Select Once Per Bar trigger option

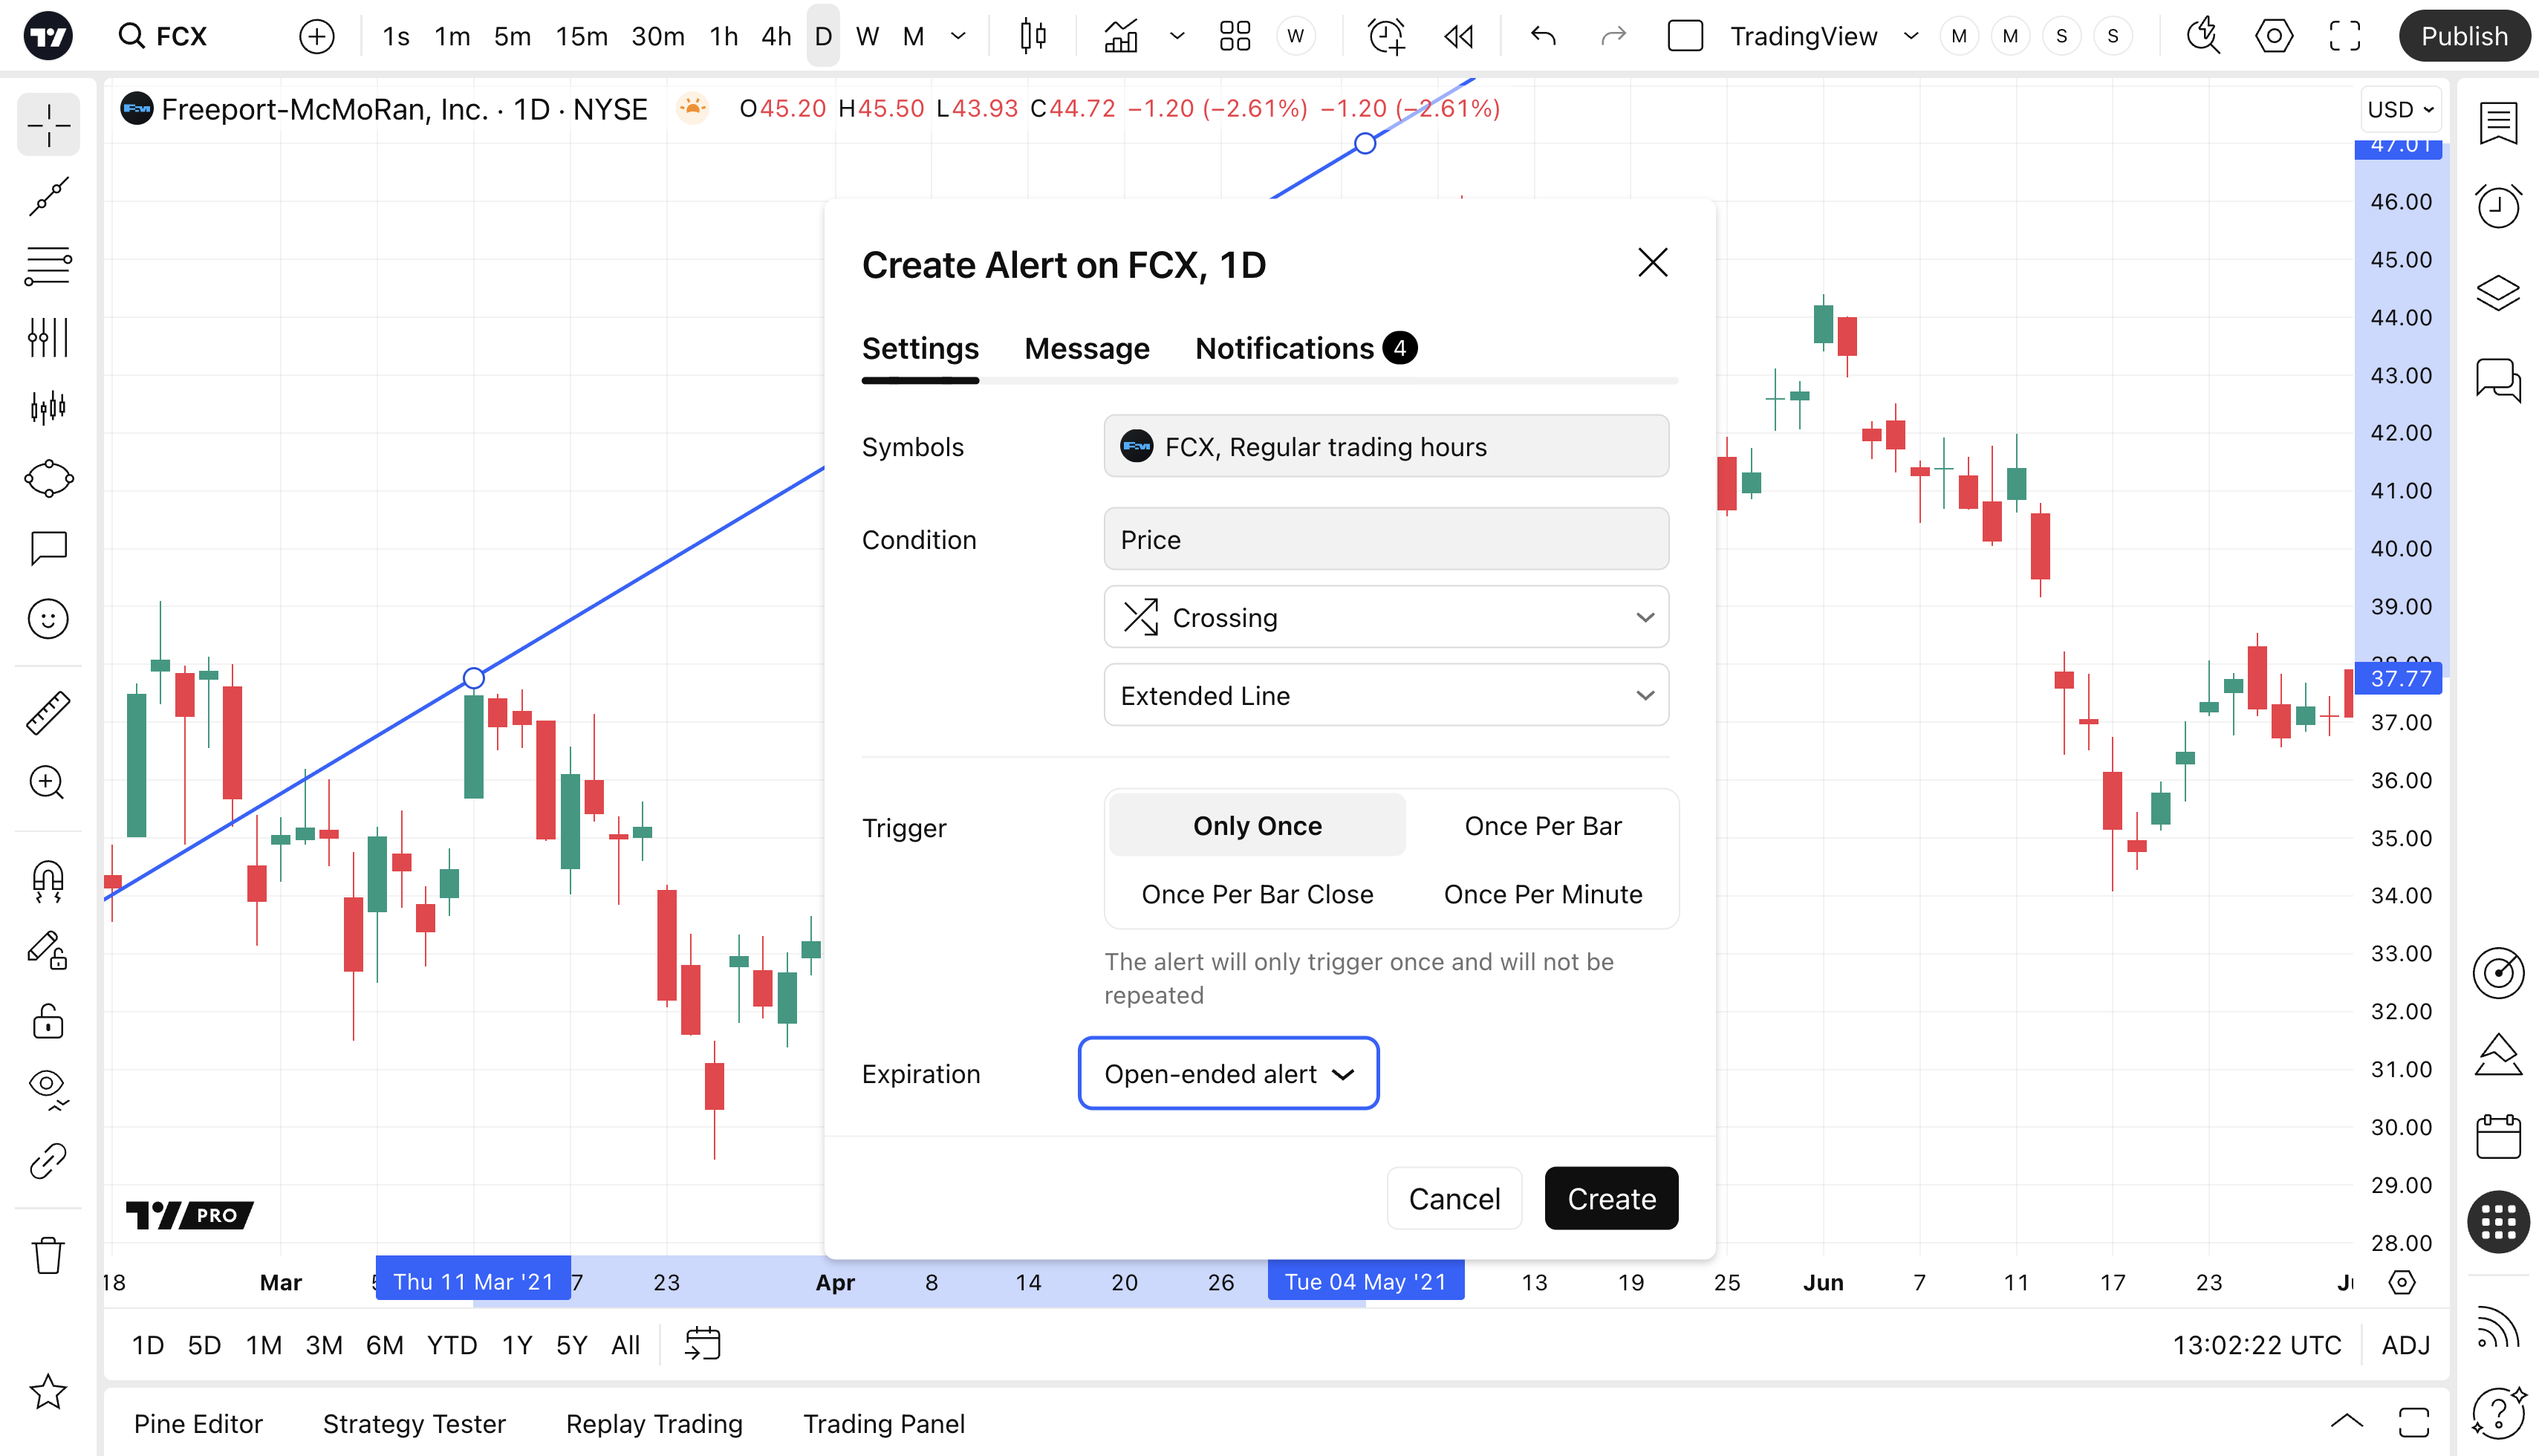[x=1542, y=826]
